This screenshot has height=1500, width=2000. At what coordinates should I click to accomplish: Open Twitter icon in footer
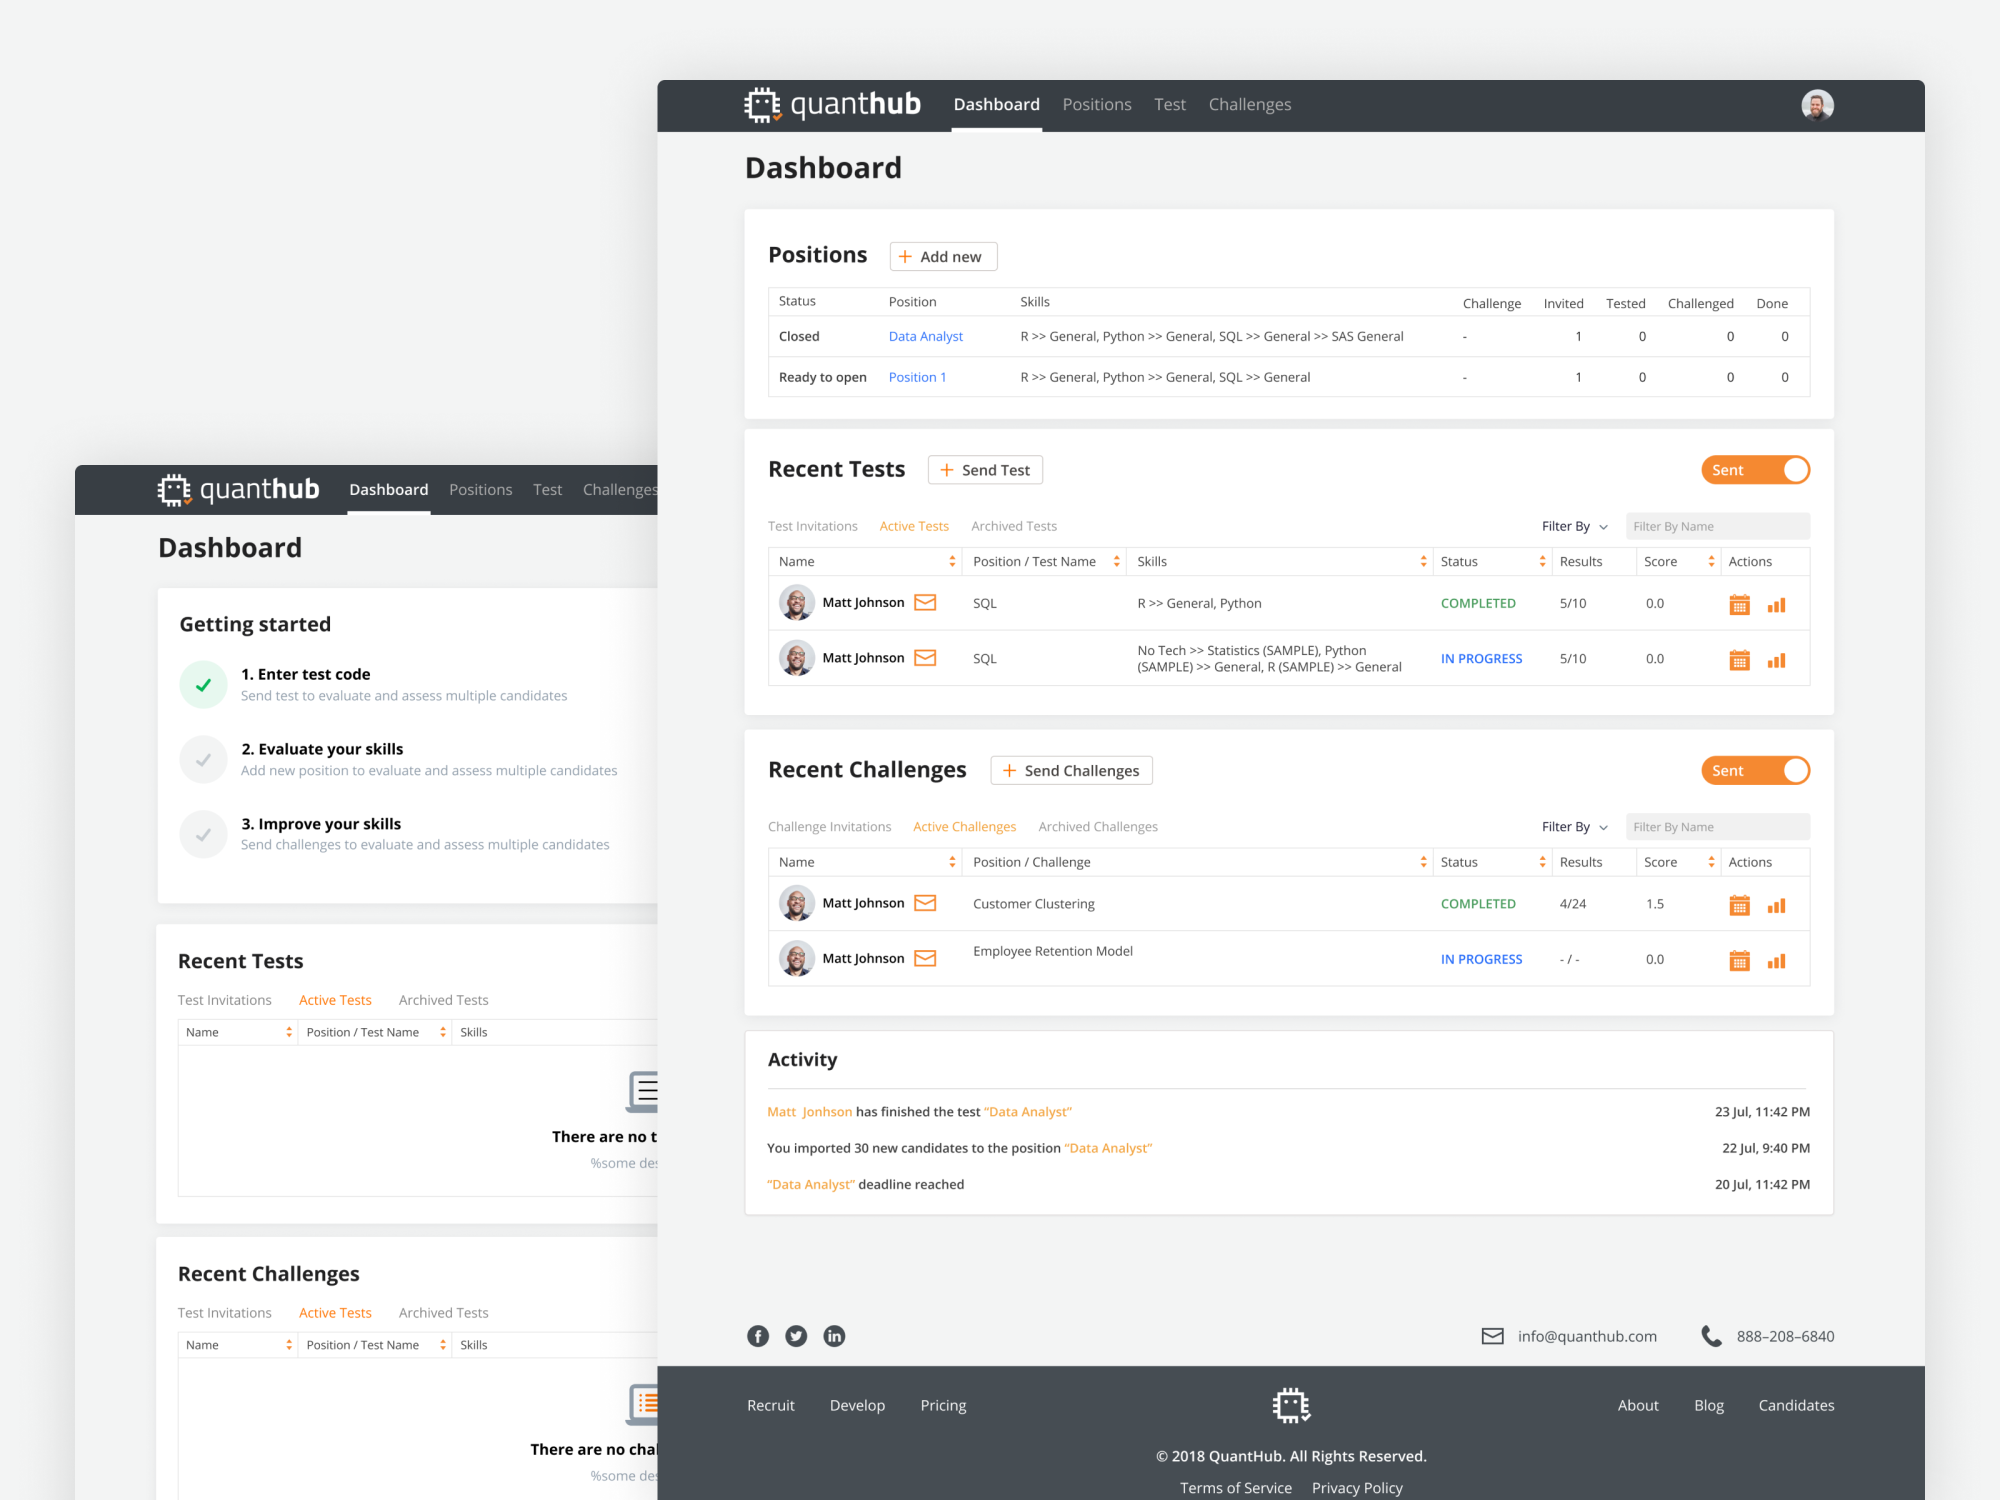click(796, 1336)
